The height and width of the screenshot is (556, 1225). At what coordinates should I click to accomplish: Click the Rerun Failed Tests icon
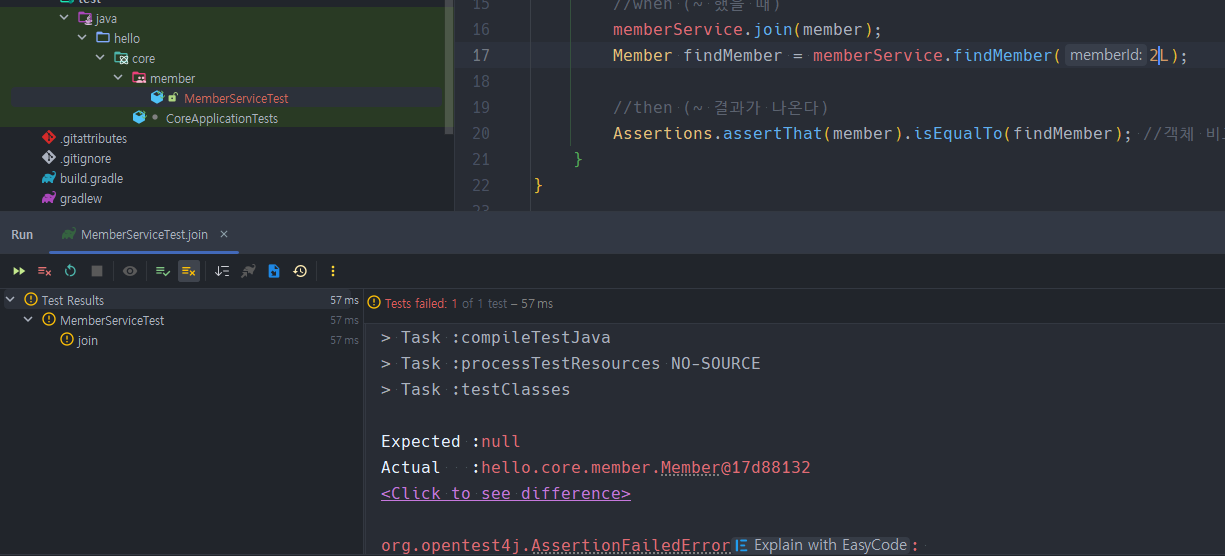(x=44, y=271)
